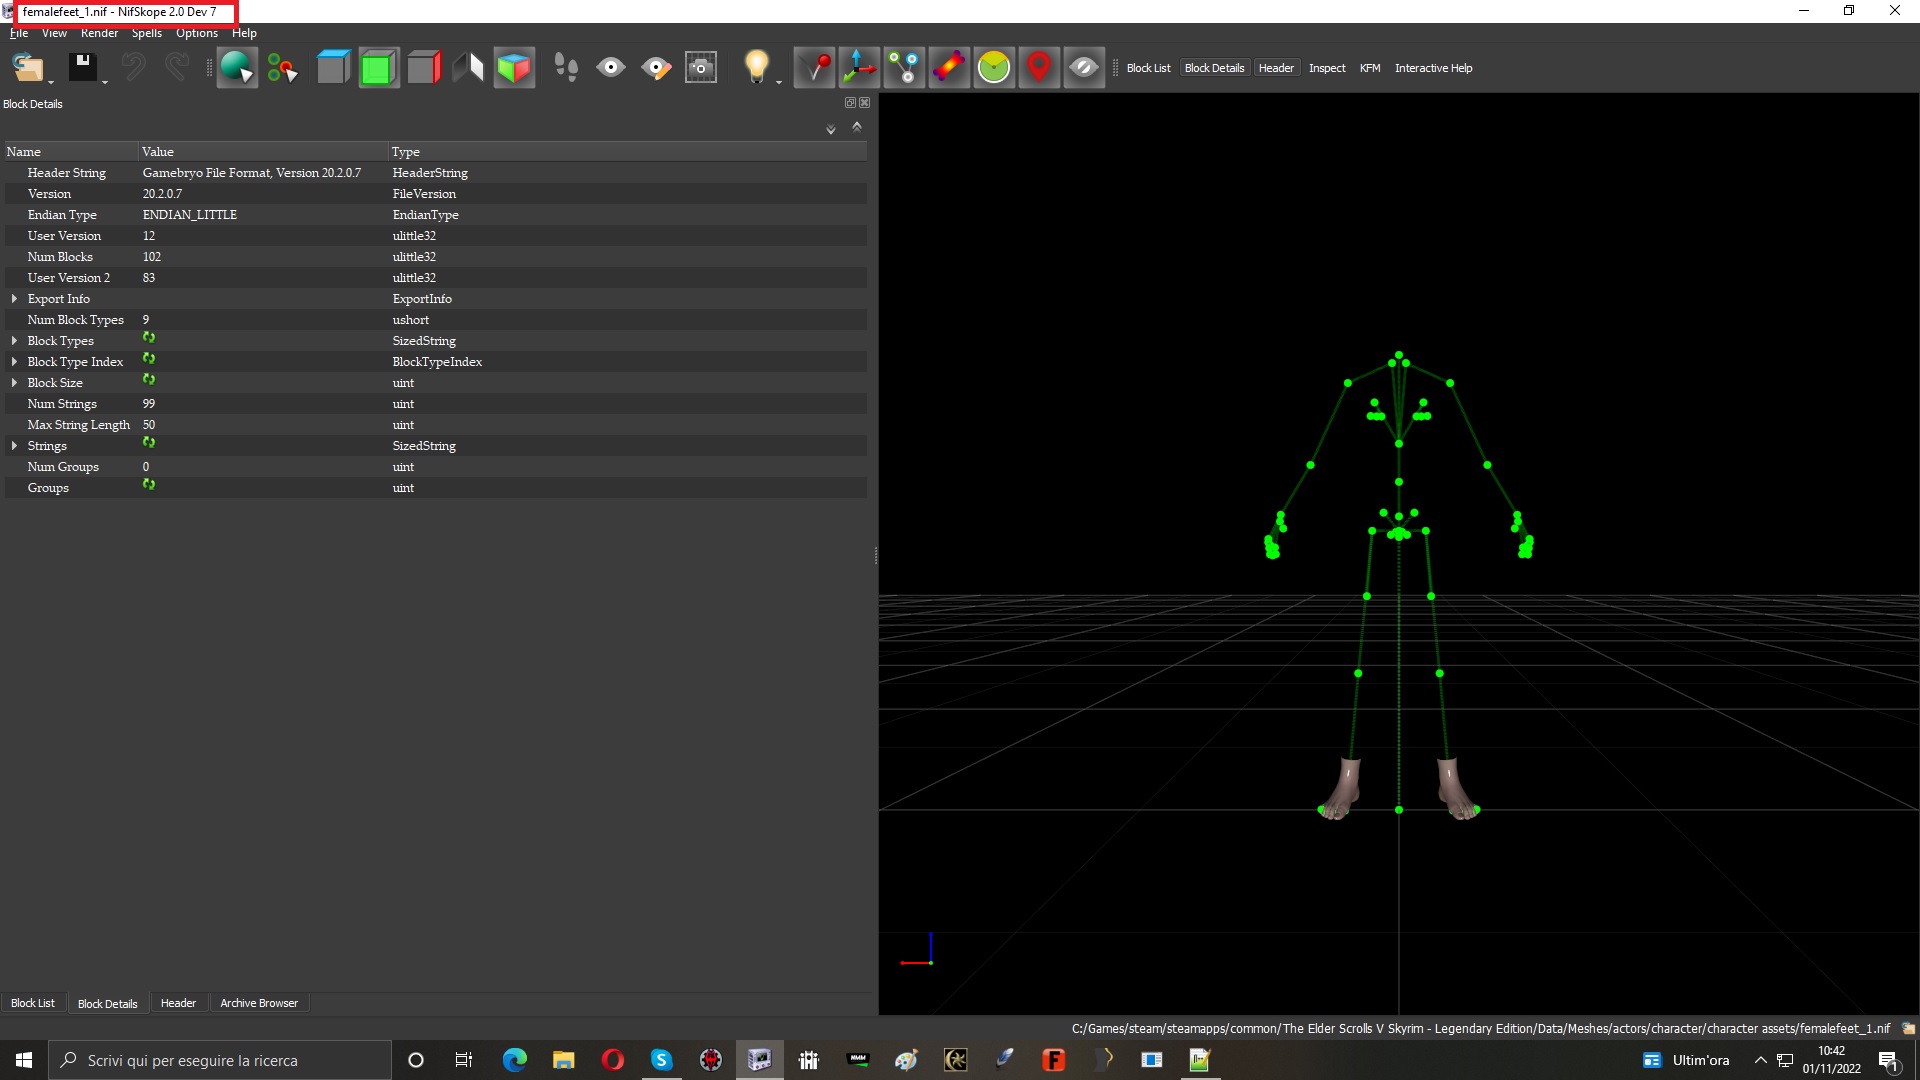1920x1080 pixels.
Task: Save the file with the floppy disk icon
Action: click(81, 68)
